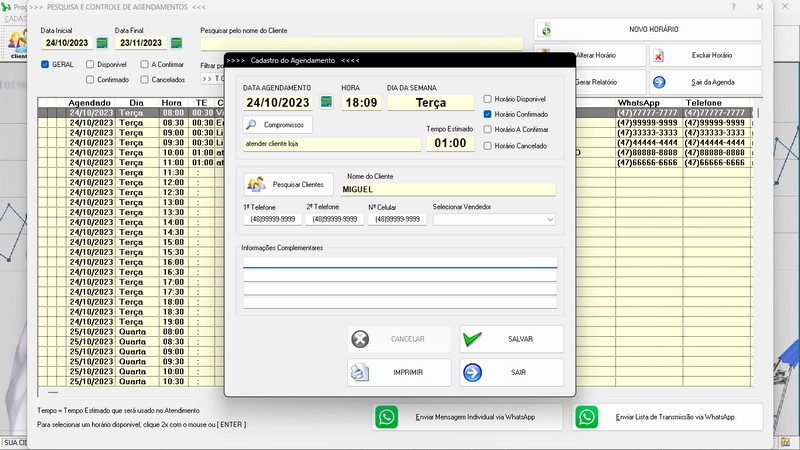
Task: Click blue arrow icon on Sair button
Action: pos(472,372)
